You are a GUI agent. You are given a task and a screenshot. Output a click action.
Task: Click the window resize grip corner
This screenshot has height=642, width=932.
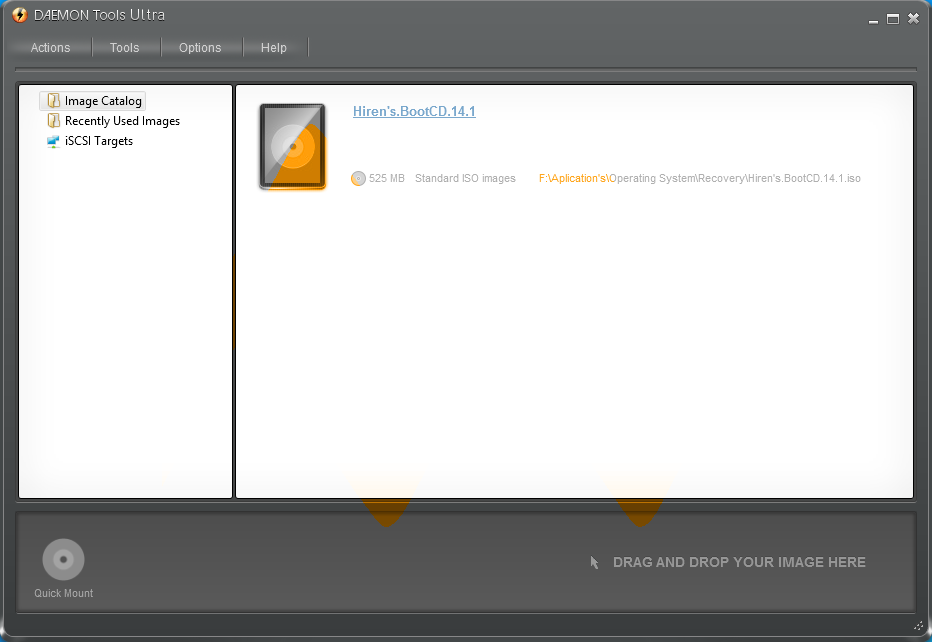click(x=919, y=626)
